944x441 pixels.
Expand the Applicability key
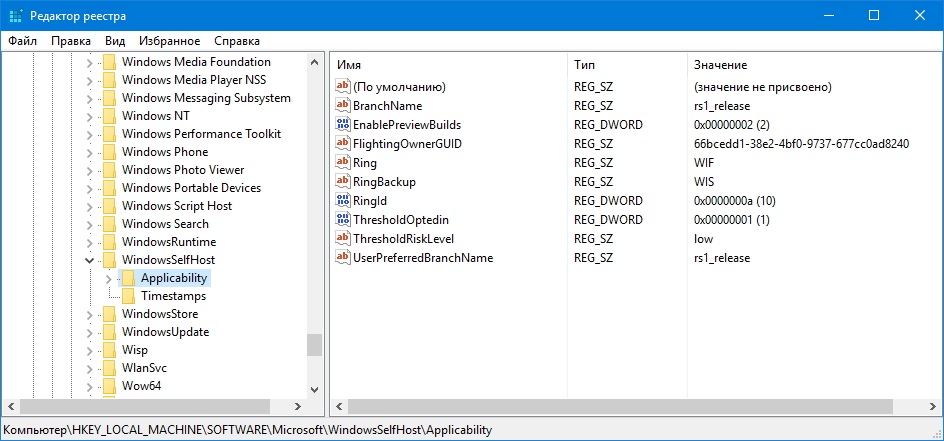[x=109, y=278]
